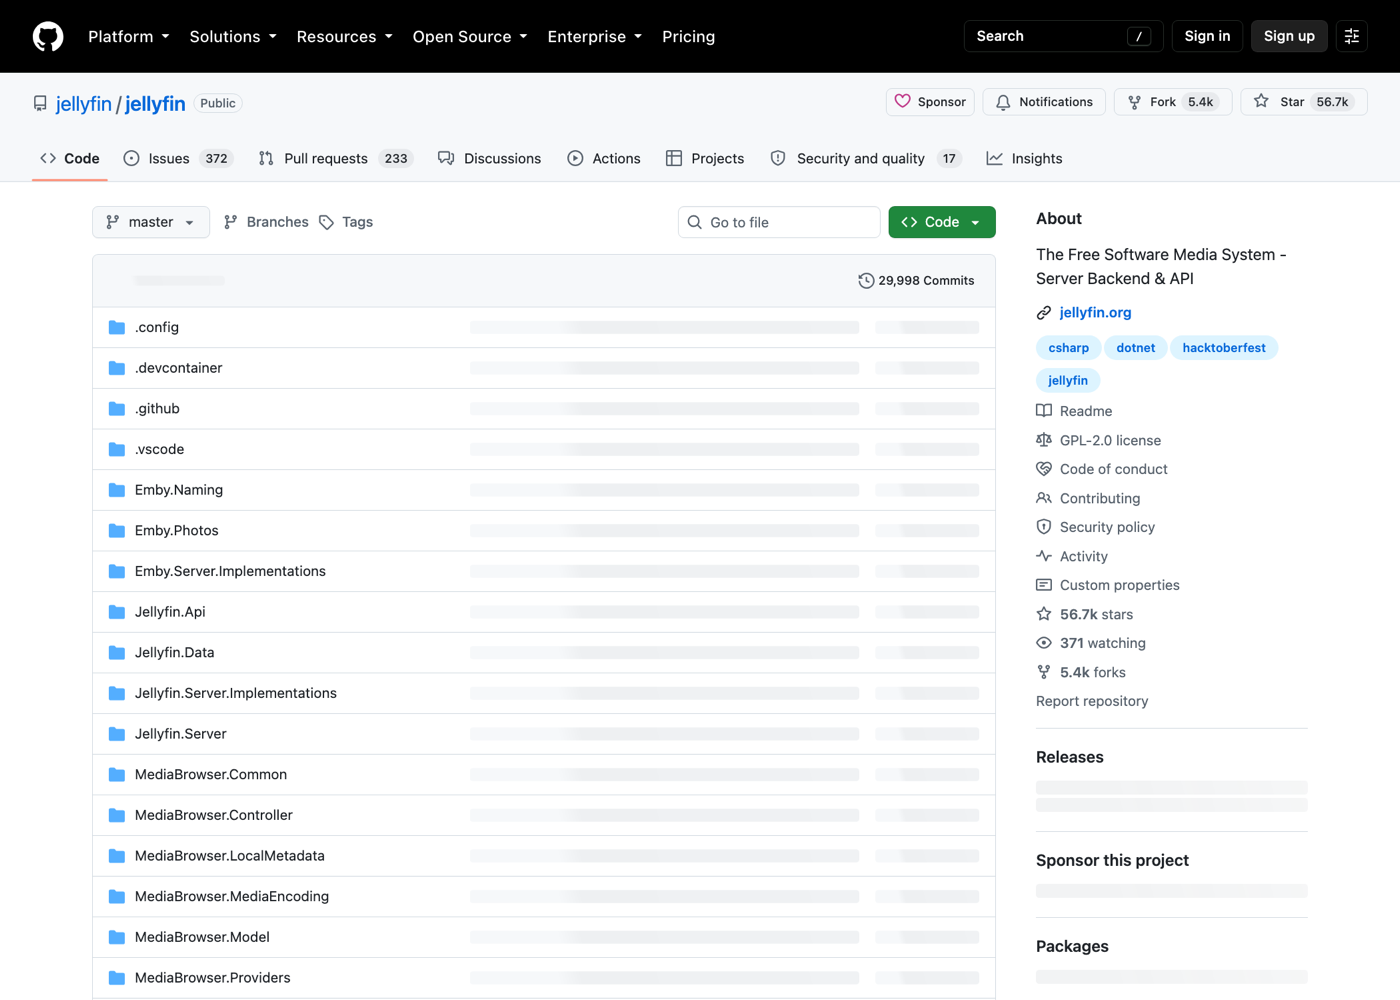Click the Jellyfin.Api folder icon
1400x1000 pixels.
(117, 612)
